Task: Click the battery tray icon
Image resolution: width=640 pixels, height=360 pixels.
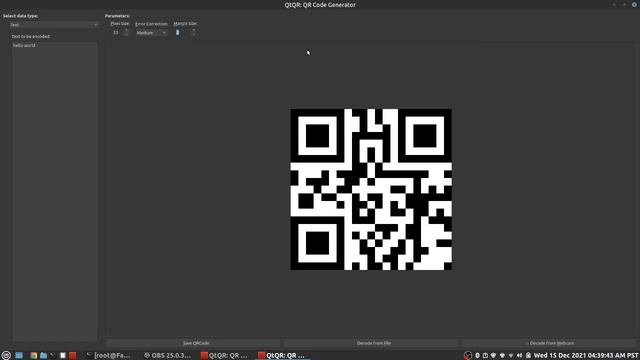Action: coord(528,356)
